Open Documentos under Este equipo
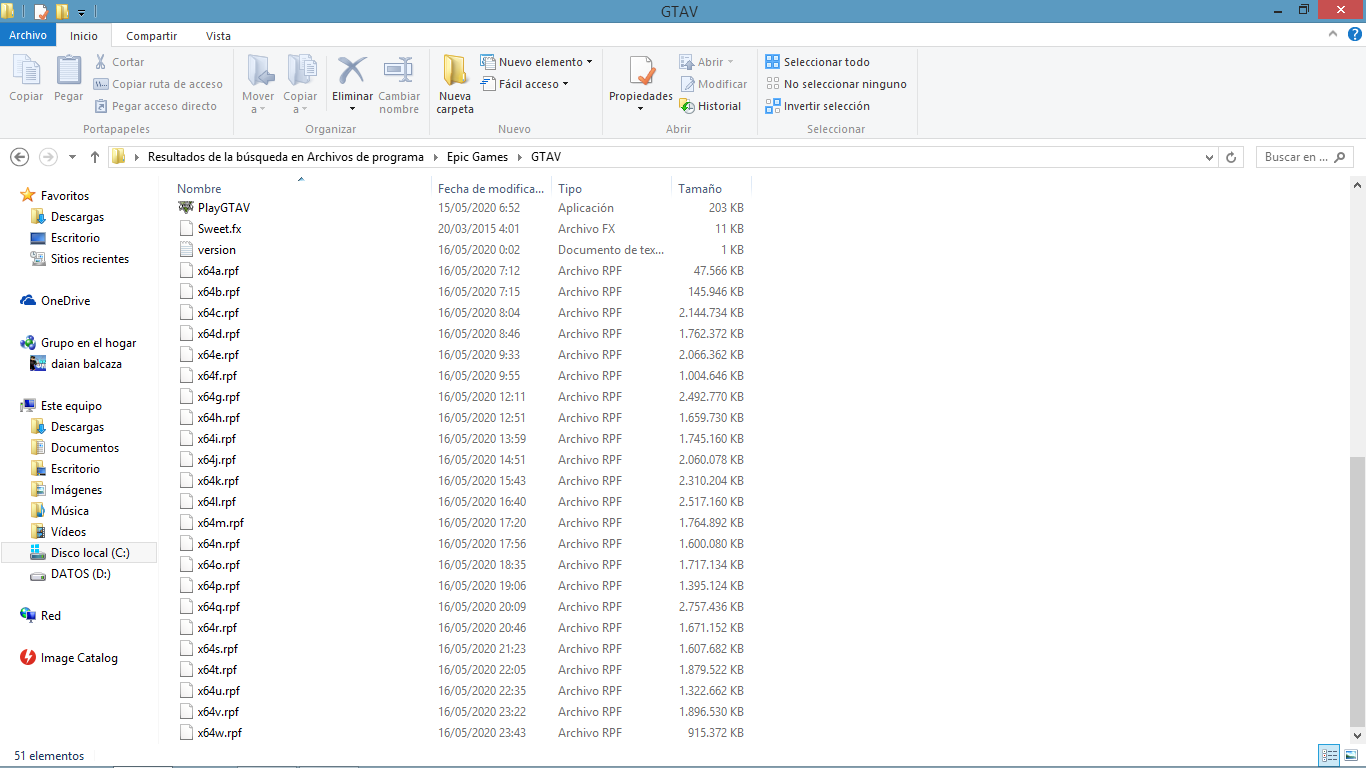 [x=85, y=448]
